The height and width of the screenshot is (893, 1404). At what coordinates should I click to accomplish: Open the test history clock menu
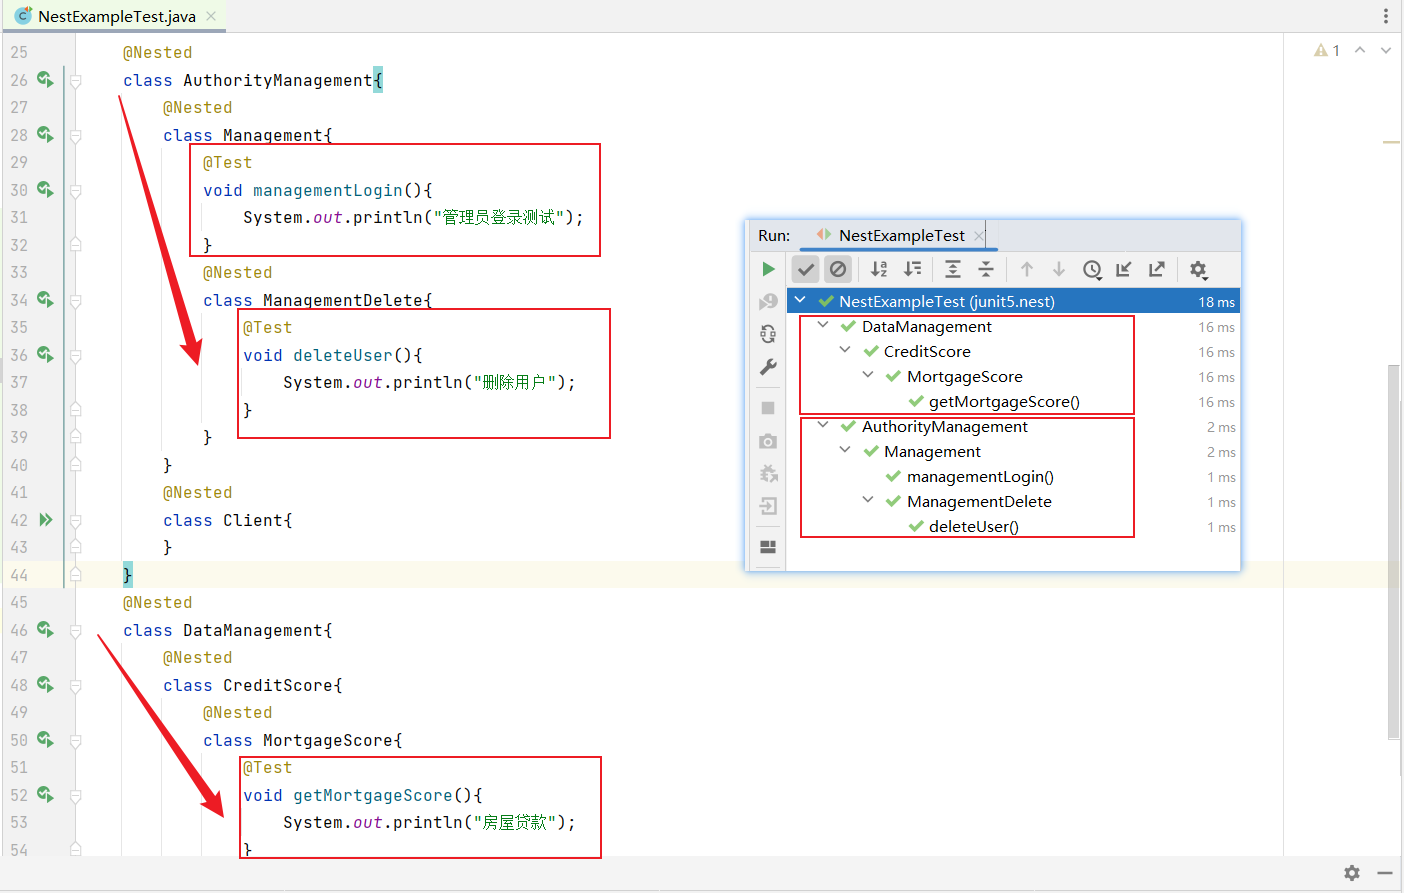[x=1092, y=269]
